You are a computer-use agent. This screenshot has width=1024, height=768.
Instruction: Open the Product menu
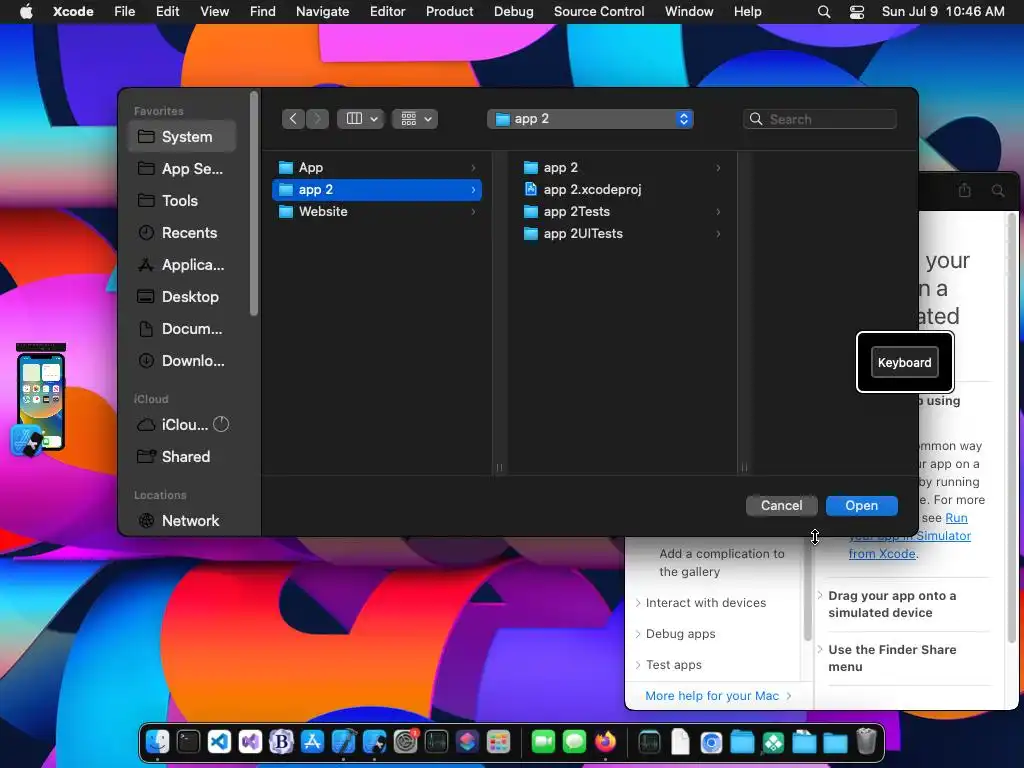pyautogui.click(x=449, y=11)
